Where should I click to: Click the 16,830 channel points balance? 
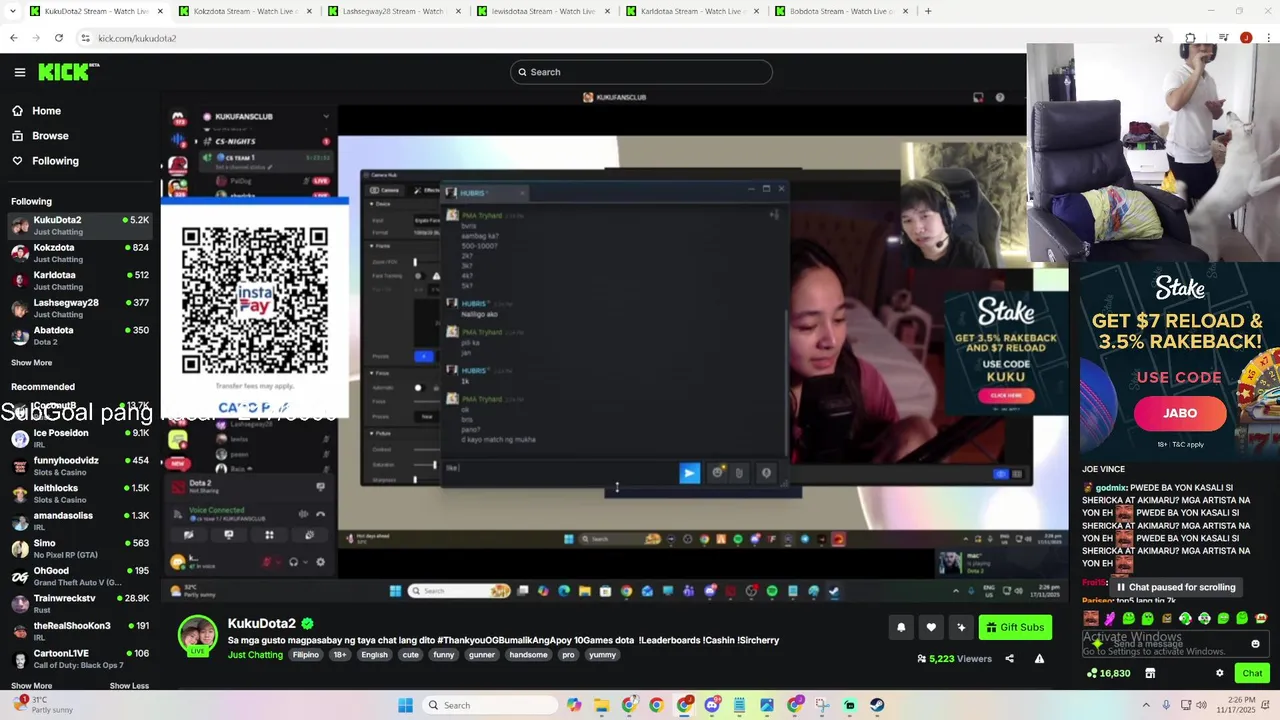[1108, 673]
